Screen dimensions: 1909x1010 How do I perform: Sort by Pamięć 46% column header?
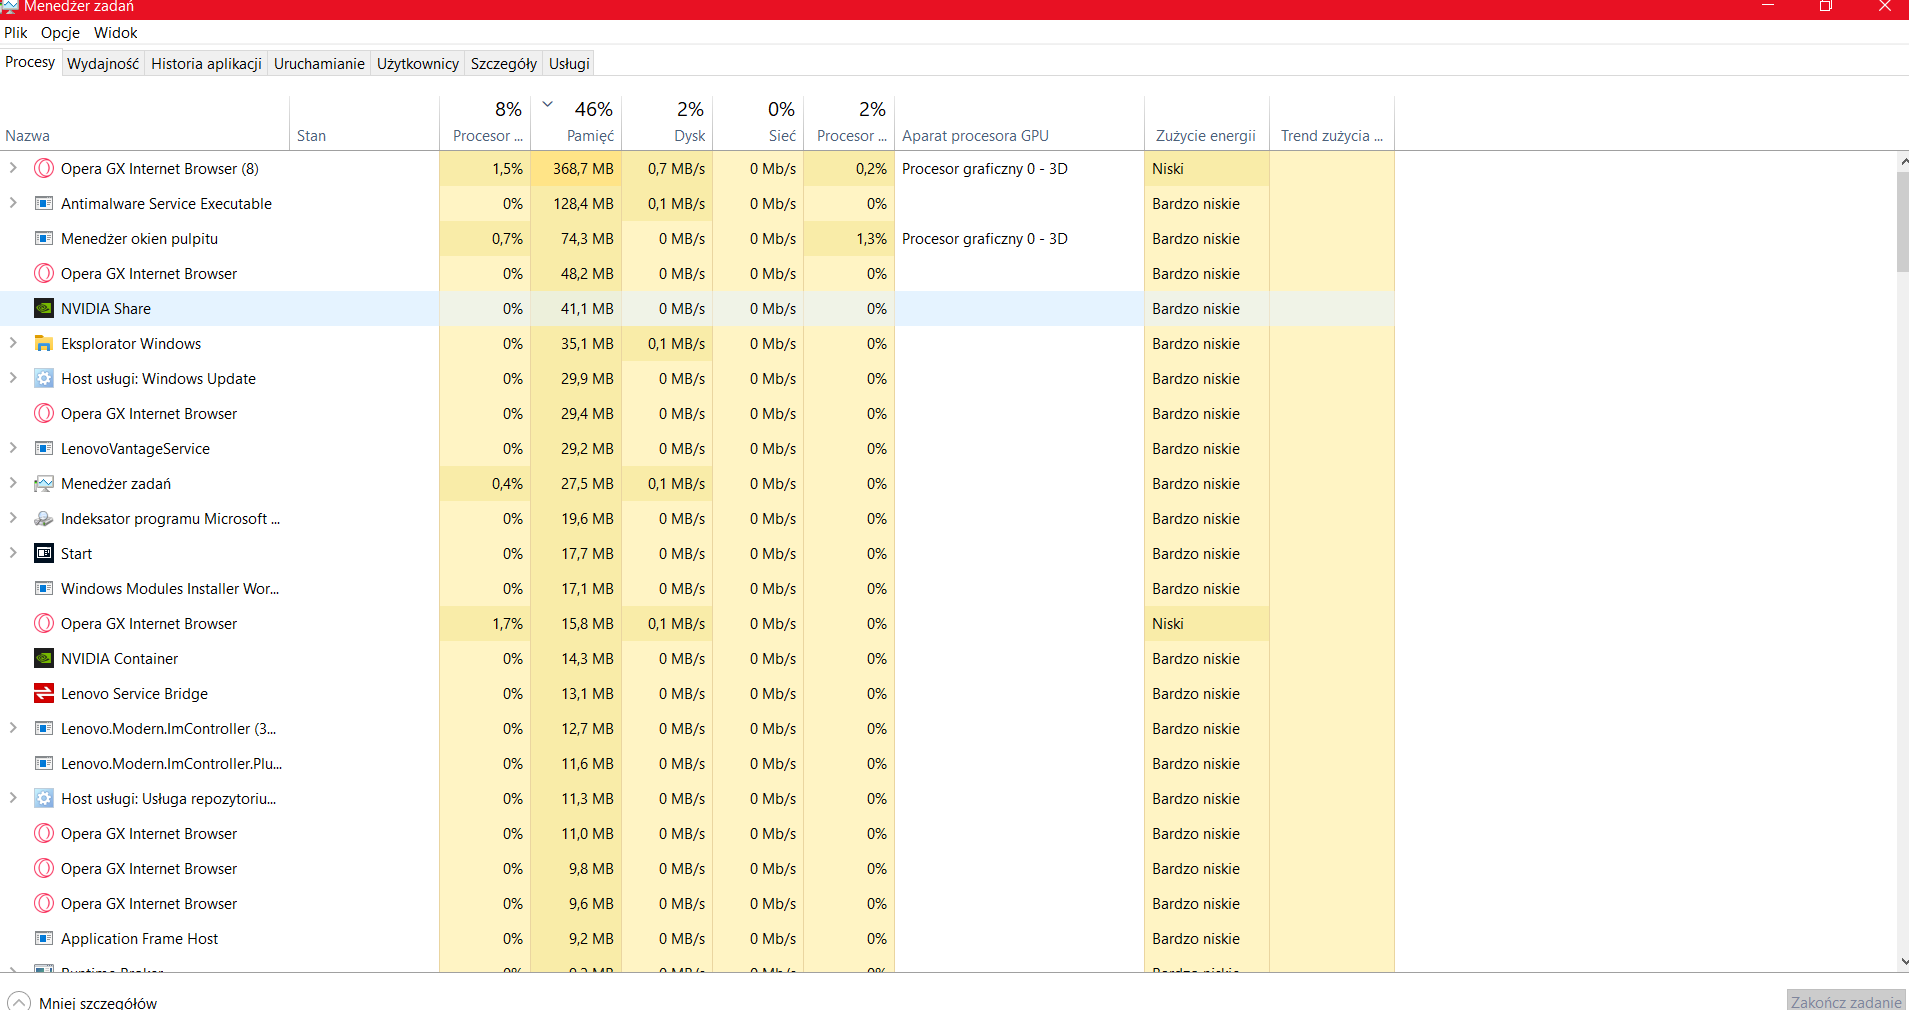[x=576, y=123]
